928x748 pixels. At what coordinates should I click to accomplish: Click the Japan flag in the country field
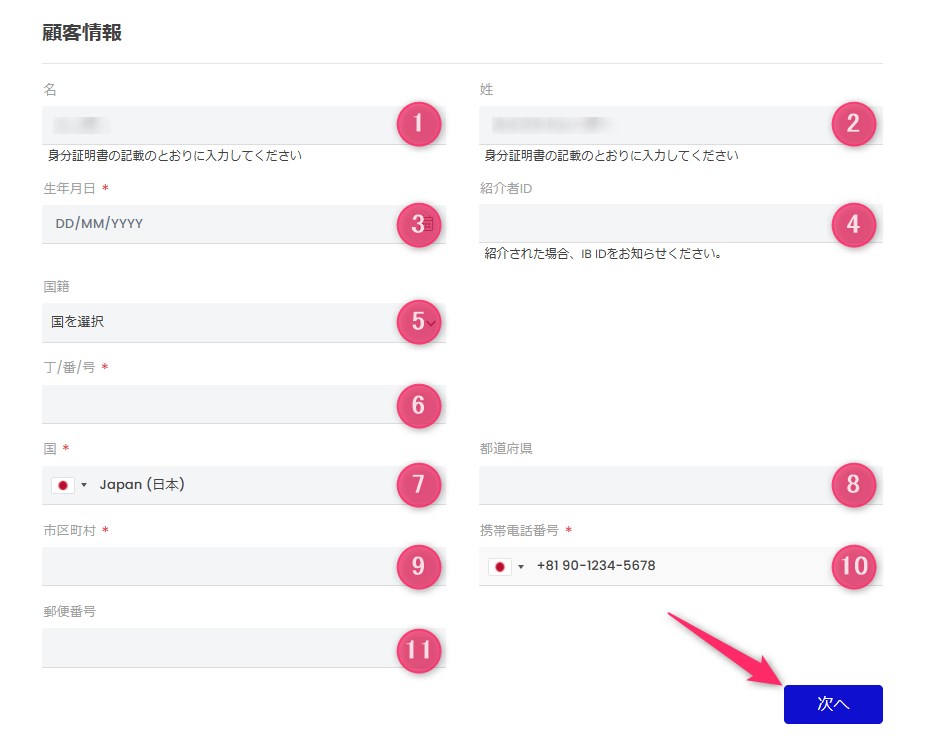(x=63, y=485)
